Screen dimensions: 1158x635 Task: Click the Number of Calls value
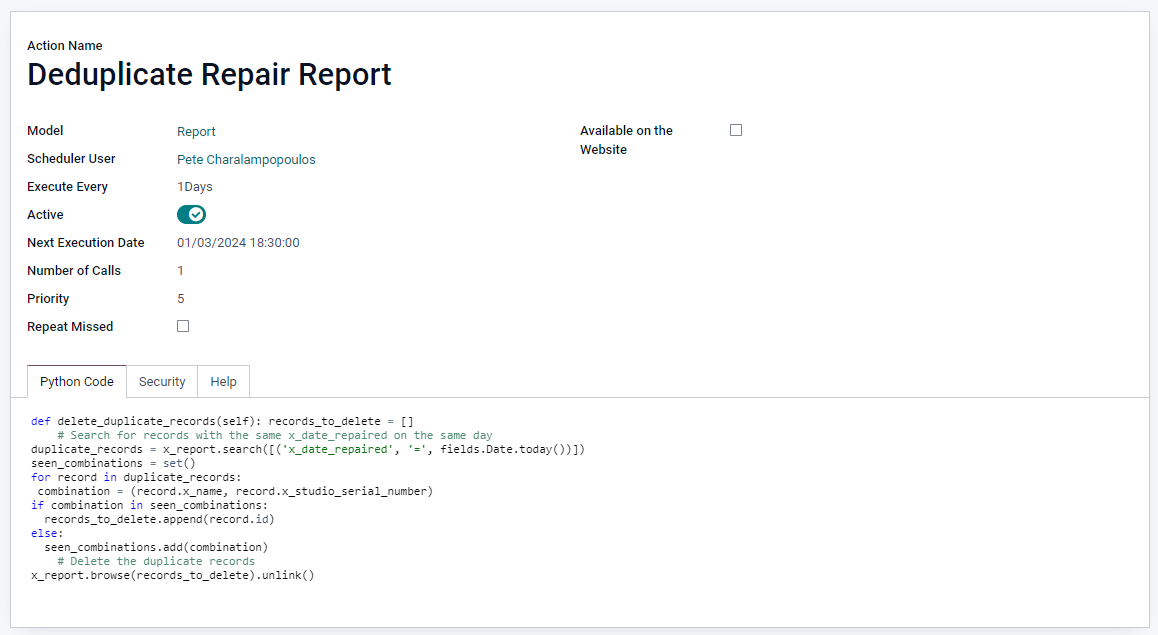coord(181,271)
